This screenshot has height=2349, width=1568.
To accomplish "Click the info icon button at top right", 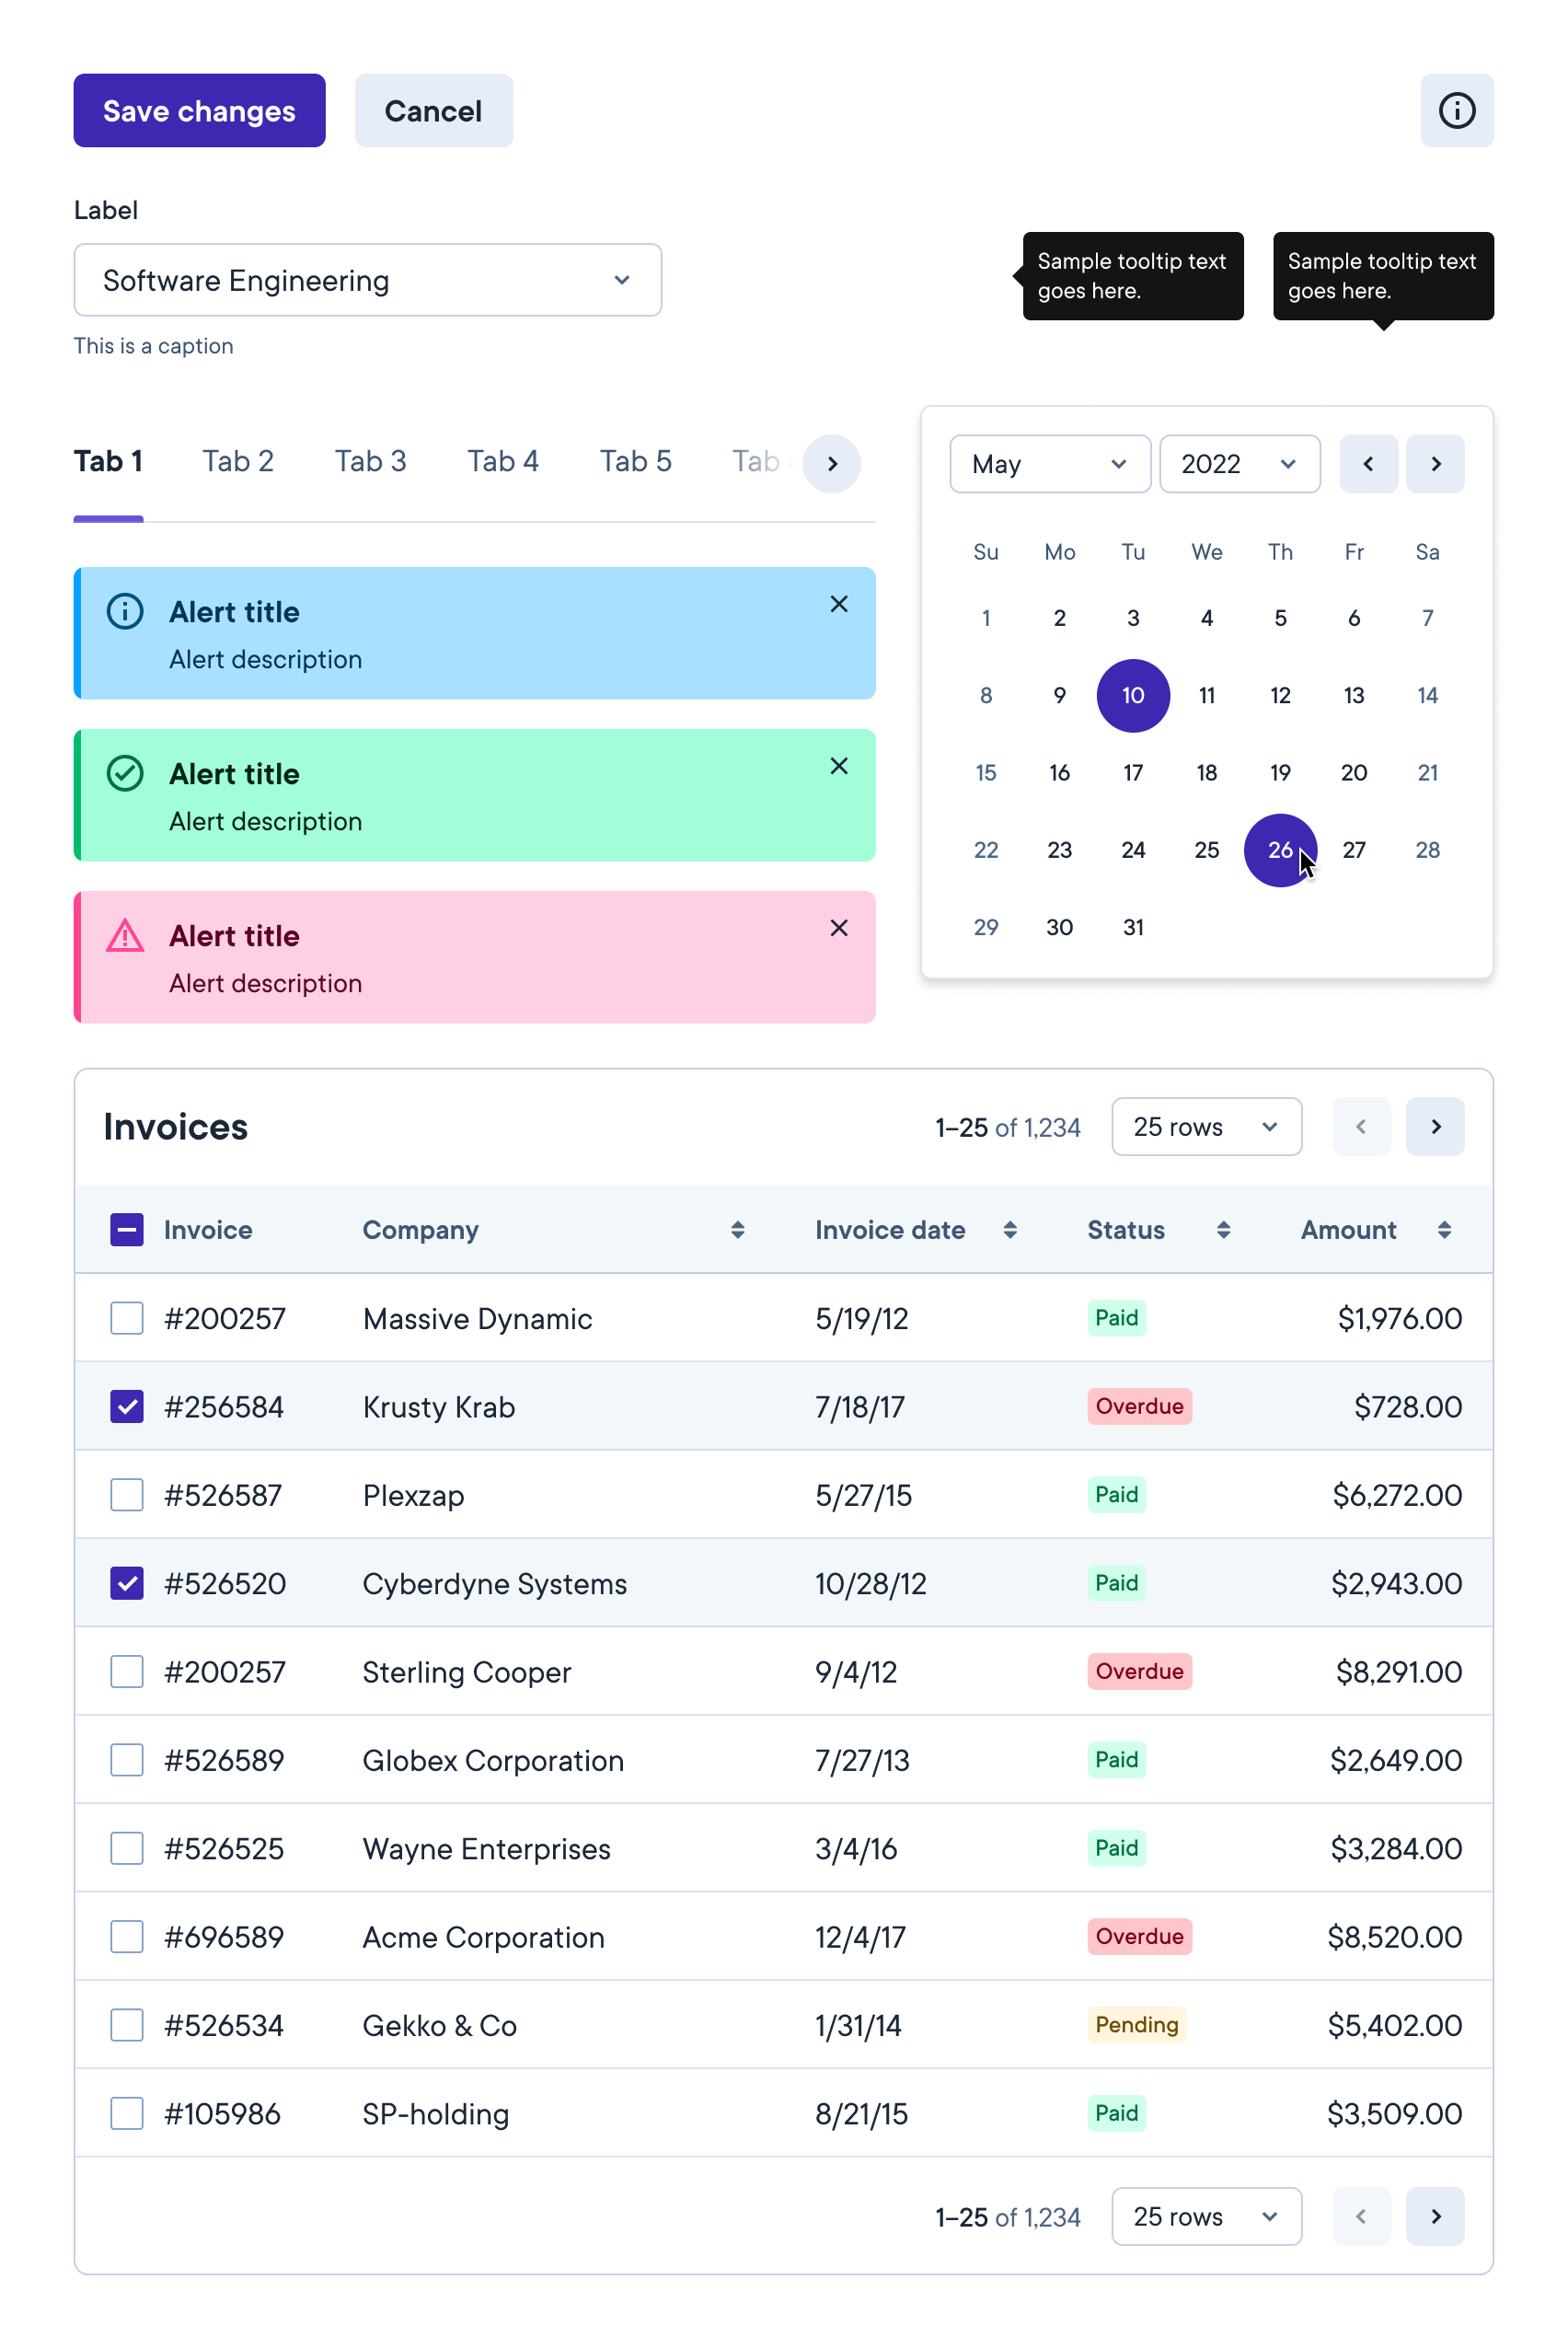I will (1456, 110).
